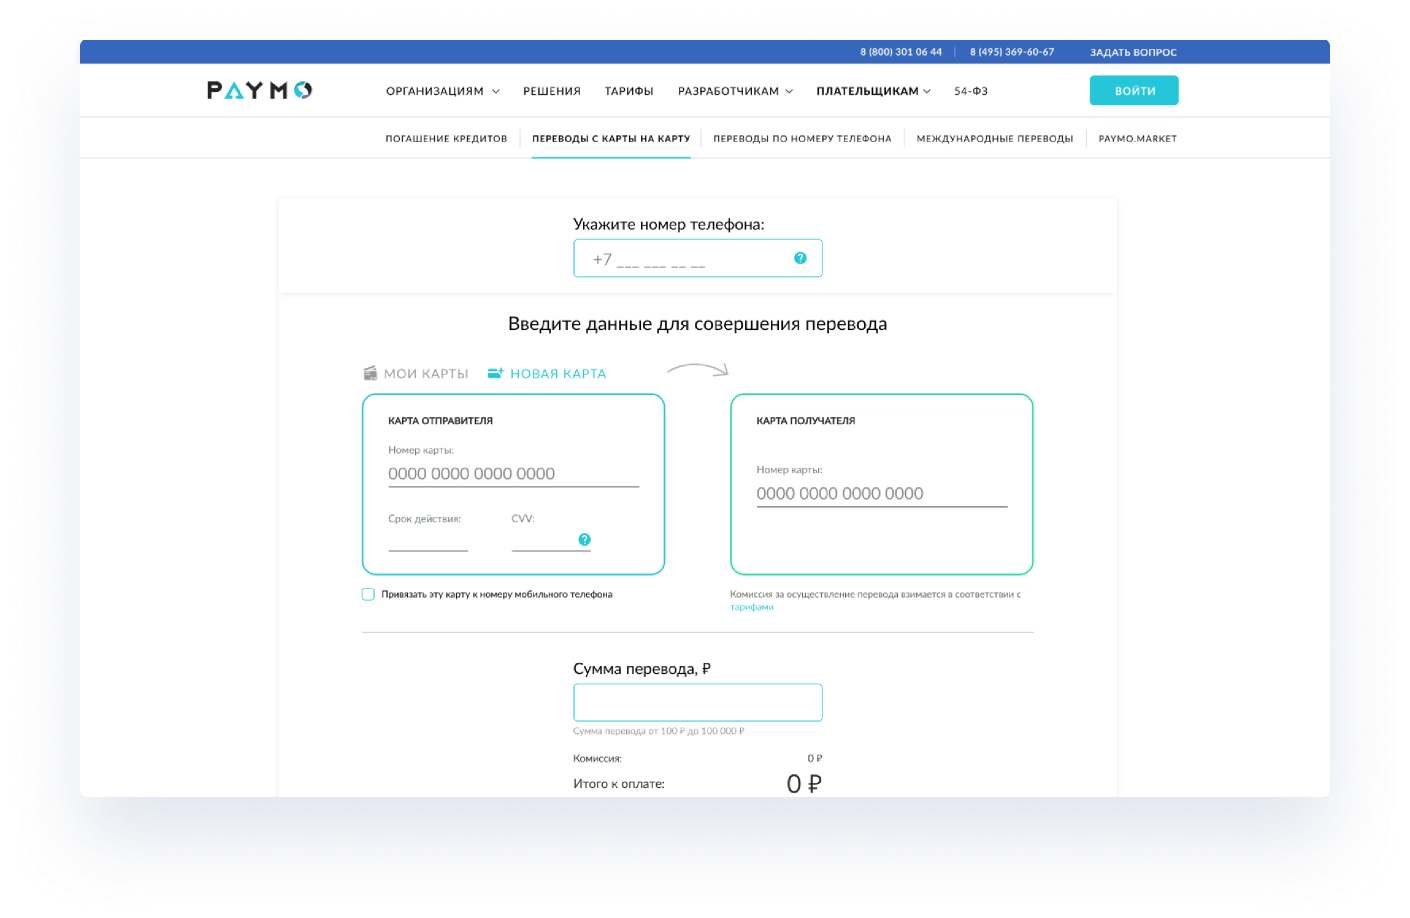Viewport: 1410px width, 918px height.
Task: Focus the recipient card number field
Action: click(x=881, y=494)
